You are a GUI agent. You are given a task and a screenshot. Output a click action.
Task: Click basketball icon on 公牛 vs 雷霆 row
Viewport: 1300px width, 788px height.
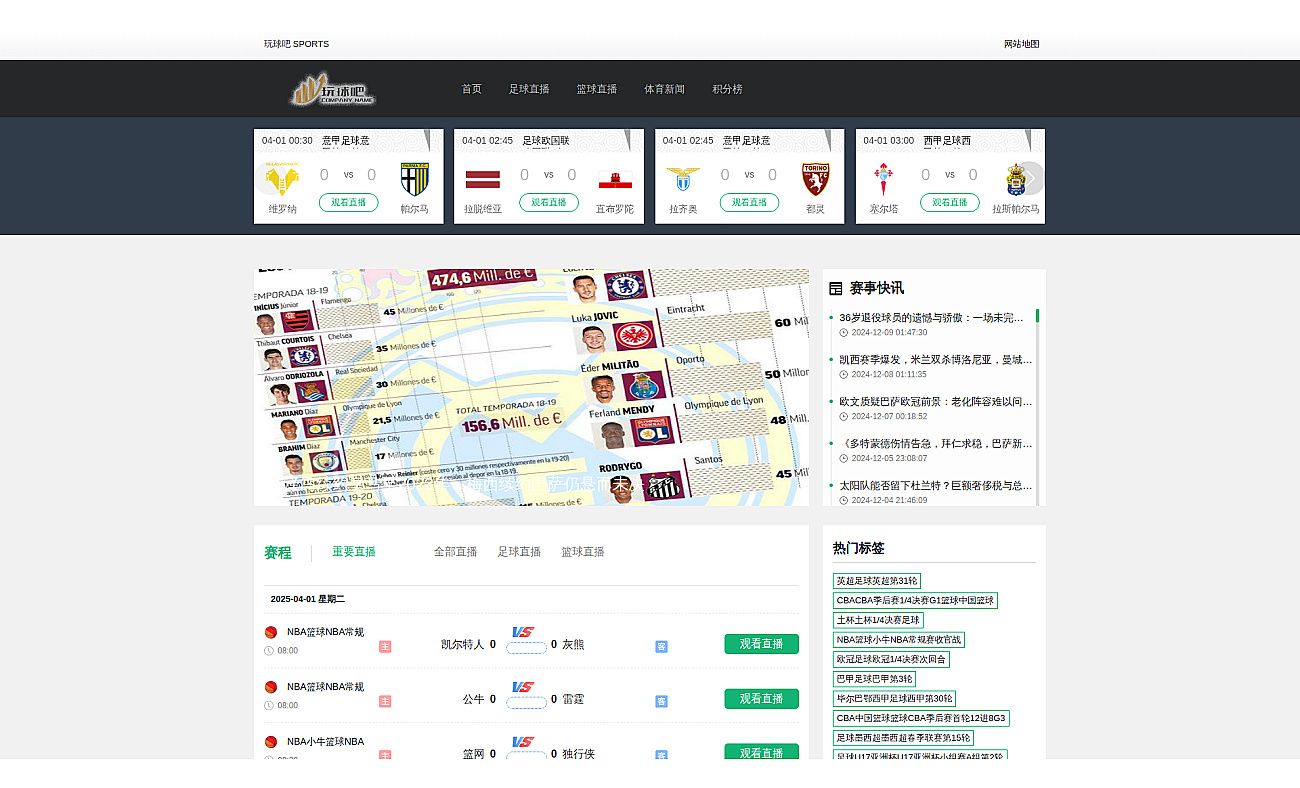[270, 687]
